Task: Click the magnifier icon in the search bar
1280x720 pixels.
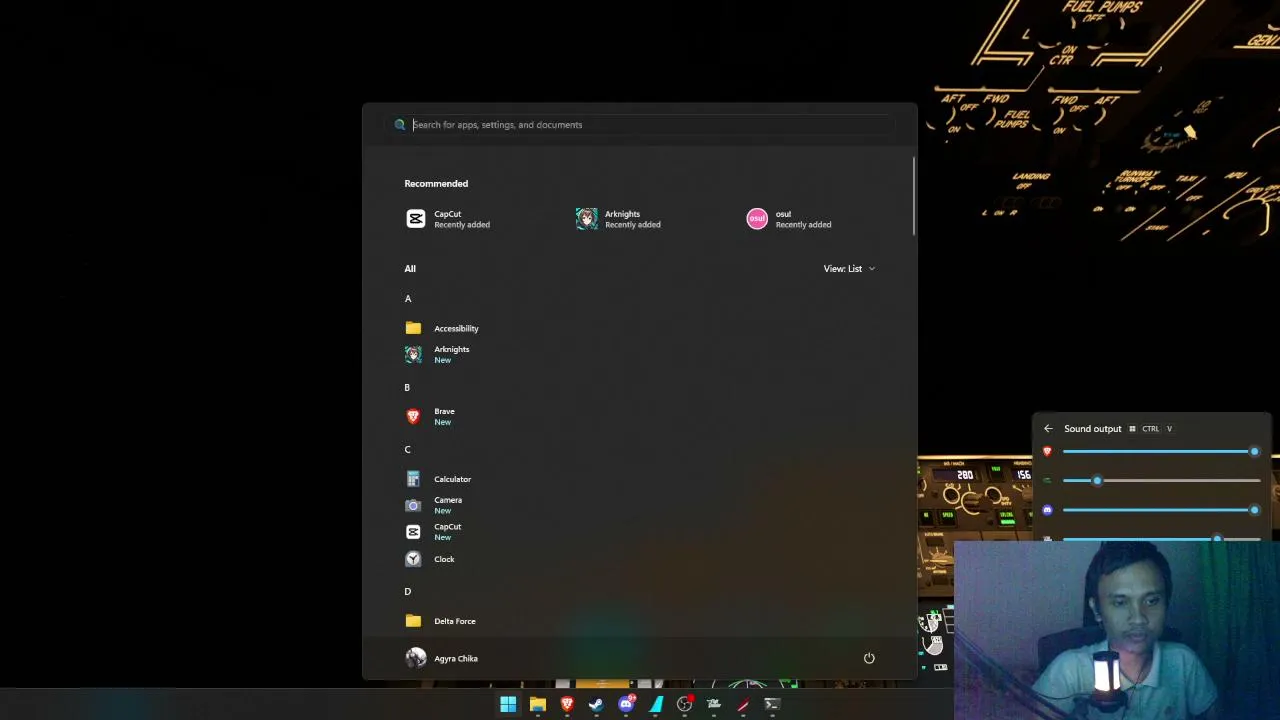Action: [400, 125]
